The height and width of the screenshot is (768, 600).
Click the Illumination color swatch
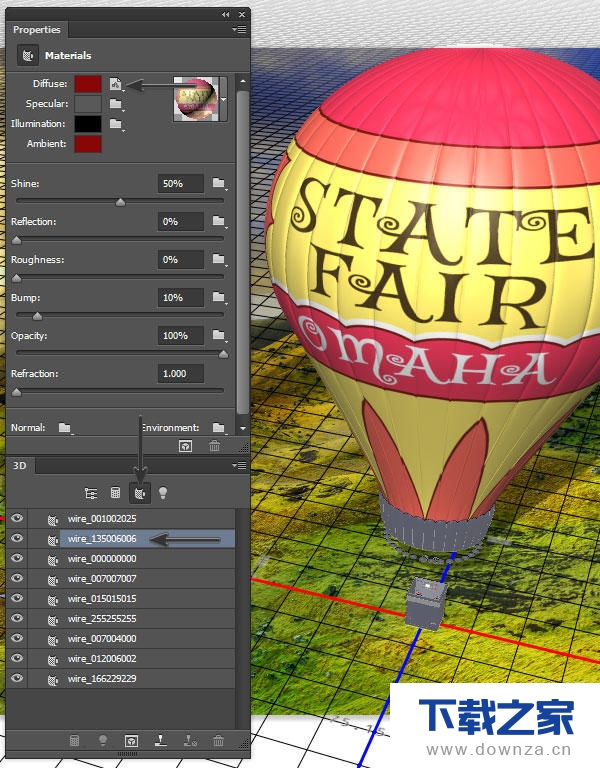point(88,124)
